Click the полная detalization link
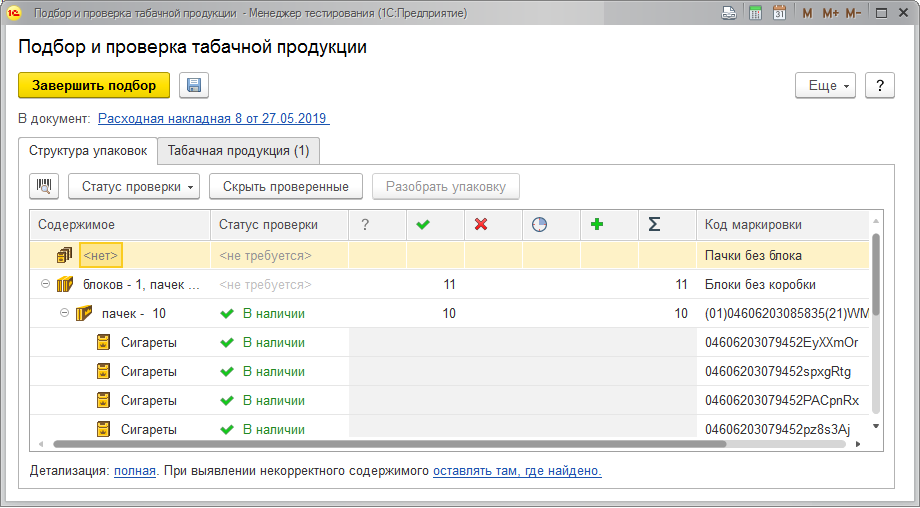 pyautogui.click(x=135, y=470)
